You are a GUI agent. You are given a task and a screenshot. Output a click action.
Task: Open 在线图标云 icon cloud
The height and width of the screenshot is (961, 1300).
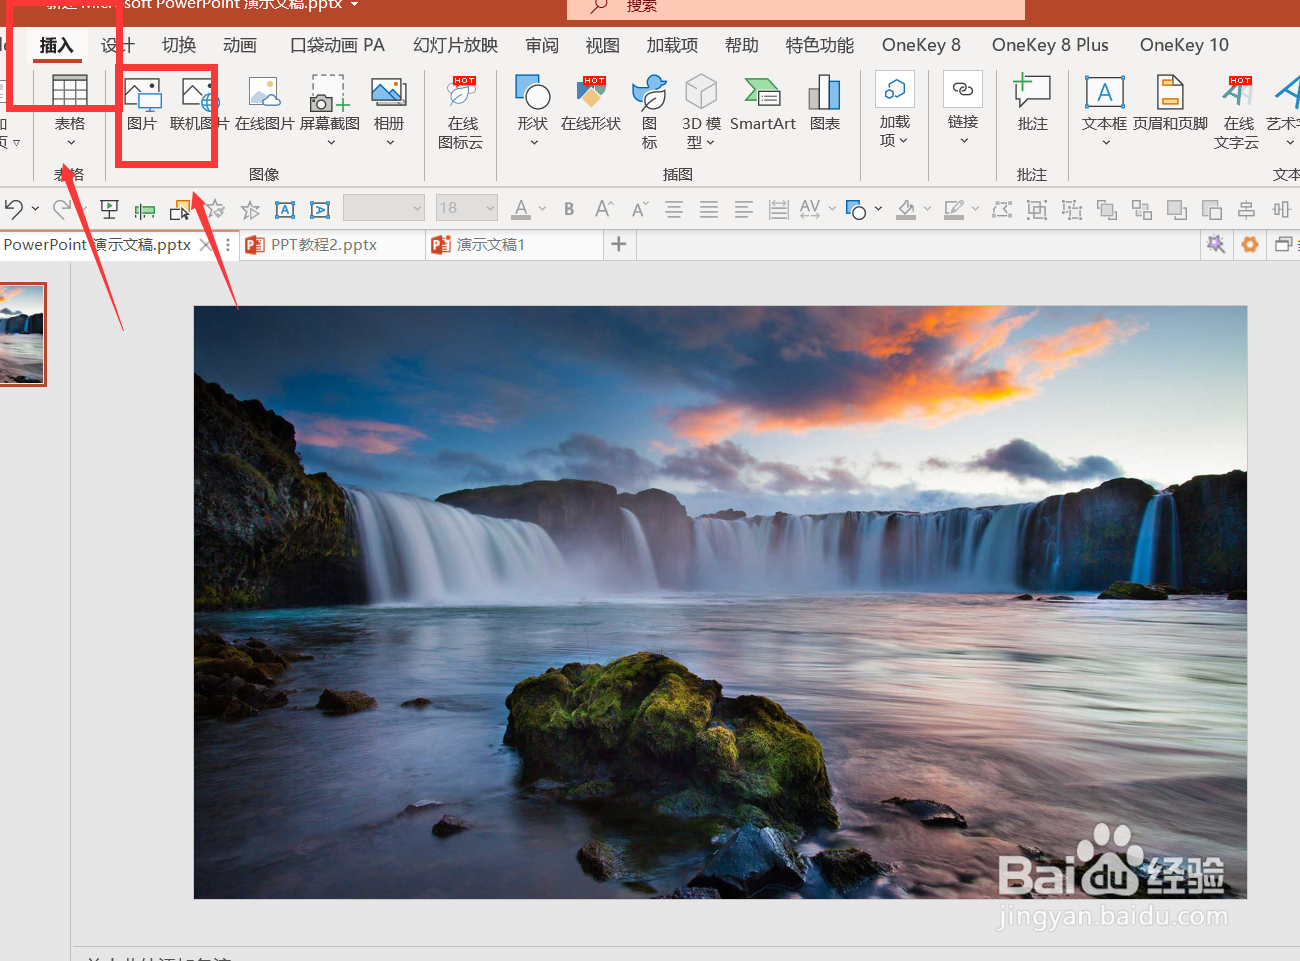click(461, 112)
